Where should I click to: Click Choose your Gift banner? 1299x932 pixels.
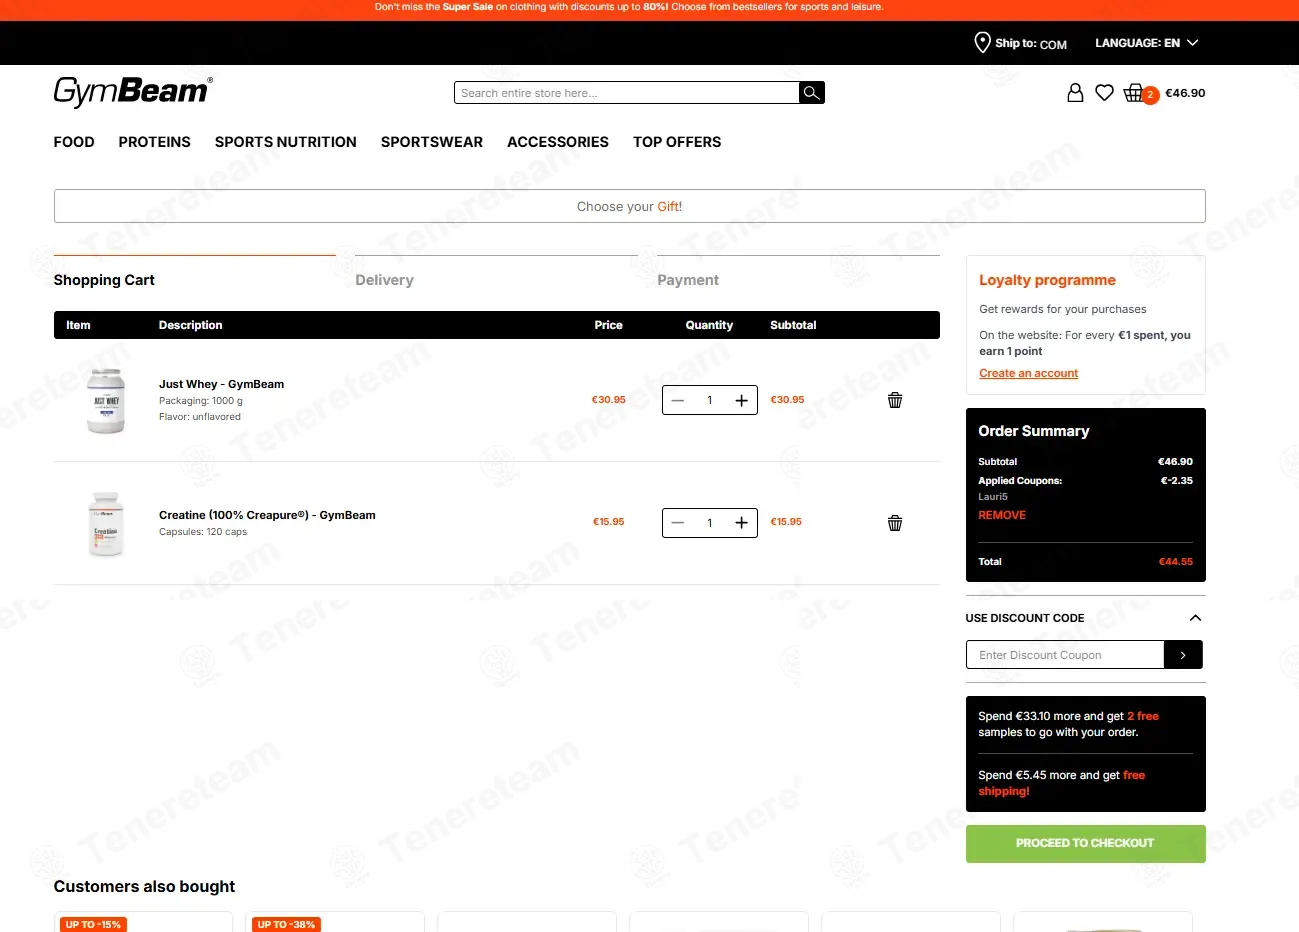coord(629,206)
